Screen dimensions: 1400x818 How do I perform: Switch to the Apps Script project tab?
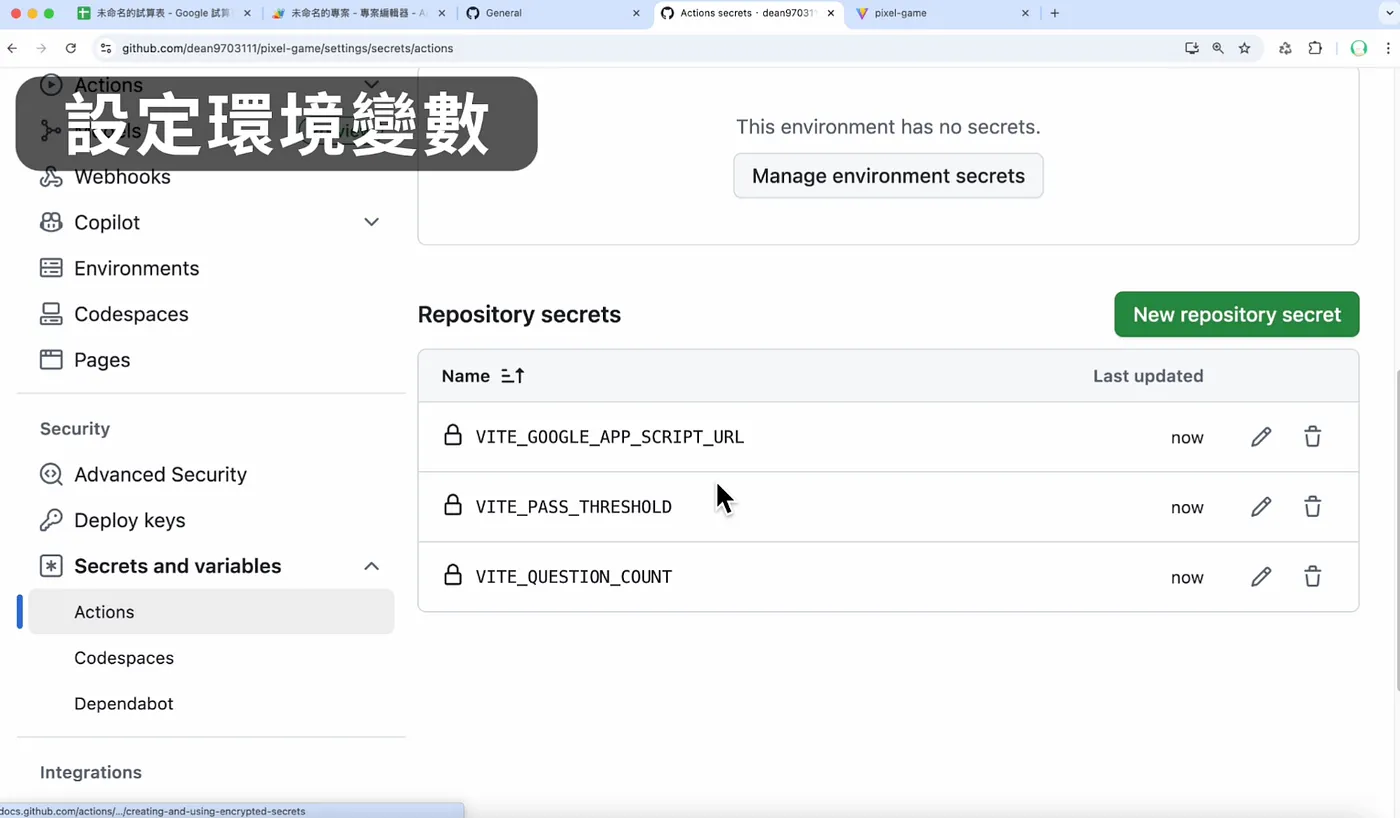click(358, 13)
